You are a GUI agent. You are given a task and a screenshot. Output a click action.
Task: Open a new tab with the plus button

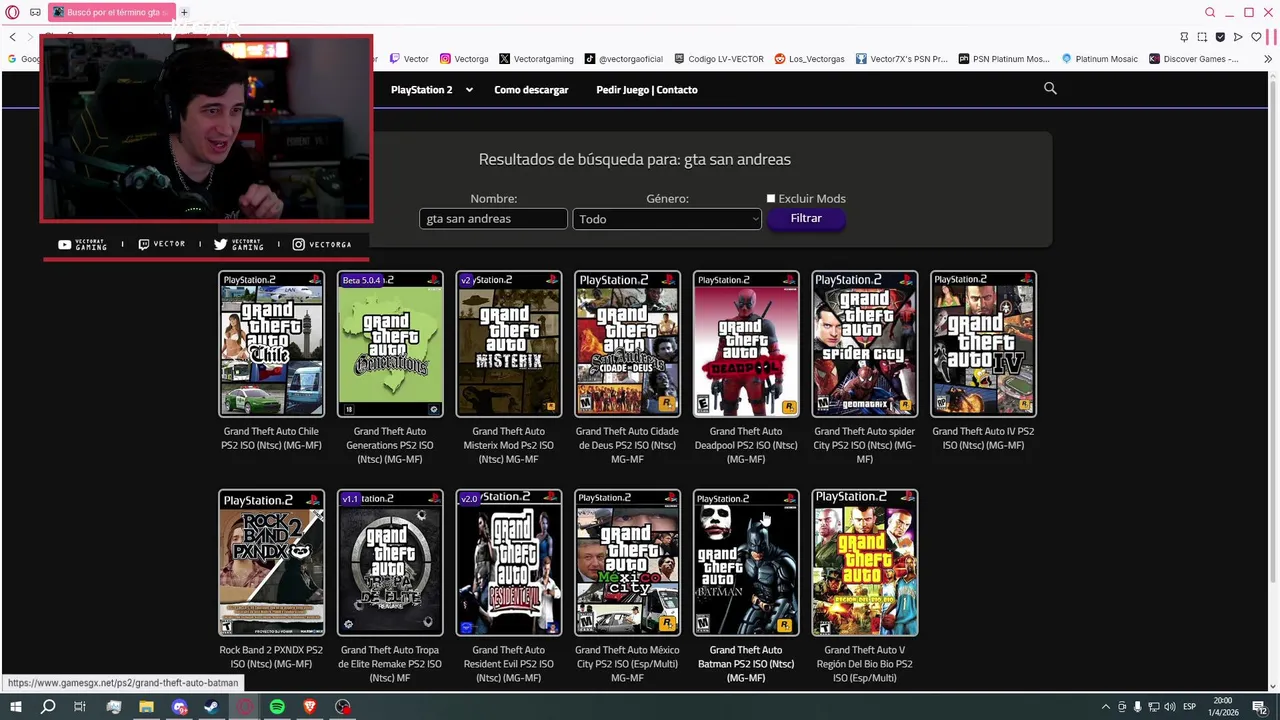point(184,12)
